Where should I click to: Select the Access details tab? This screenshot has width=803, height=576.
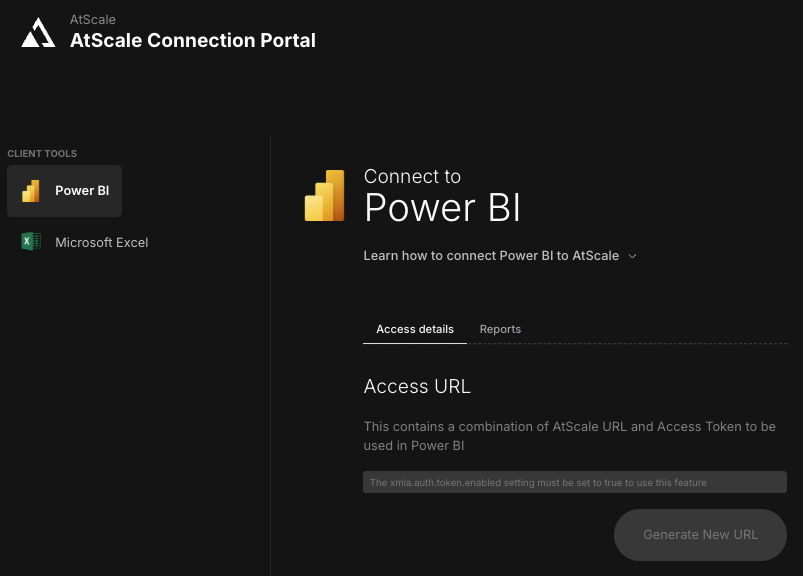click(x=415, y=329)
